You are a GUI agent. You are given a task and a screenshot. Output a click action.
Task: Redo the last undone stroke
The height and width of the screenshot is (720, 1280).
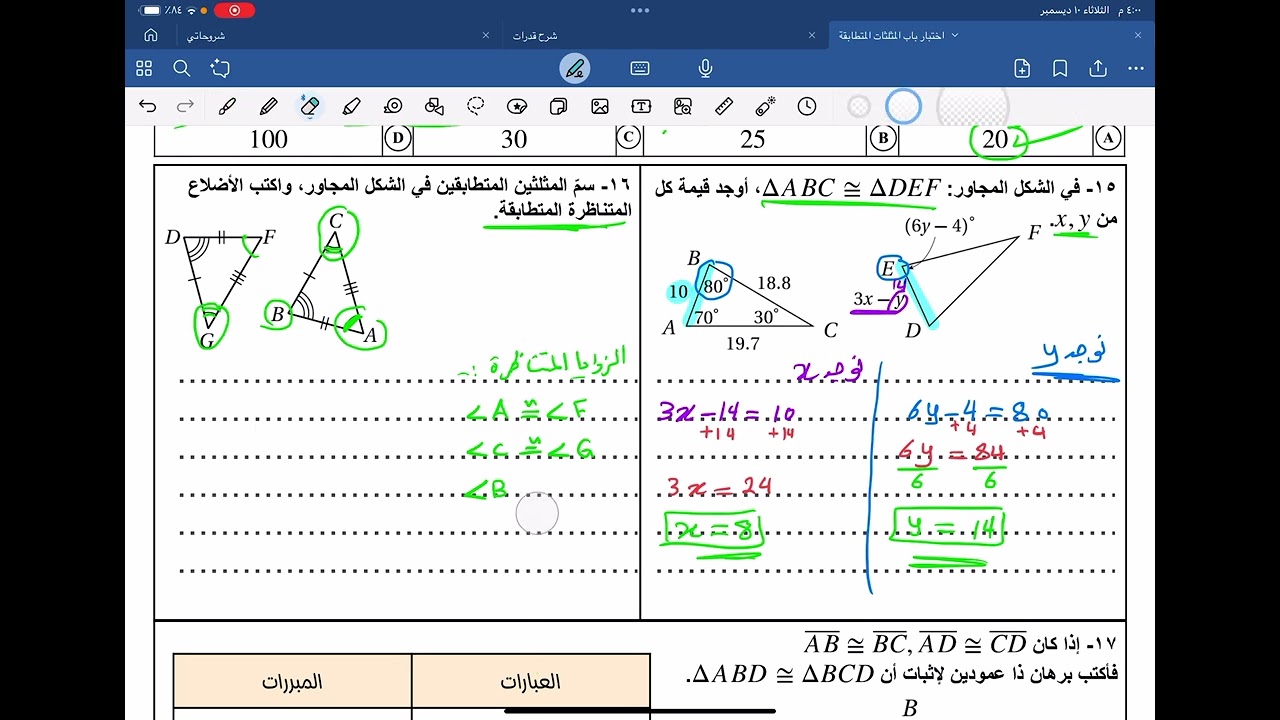(185, 106)
